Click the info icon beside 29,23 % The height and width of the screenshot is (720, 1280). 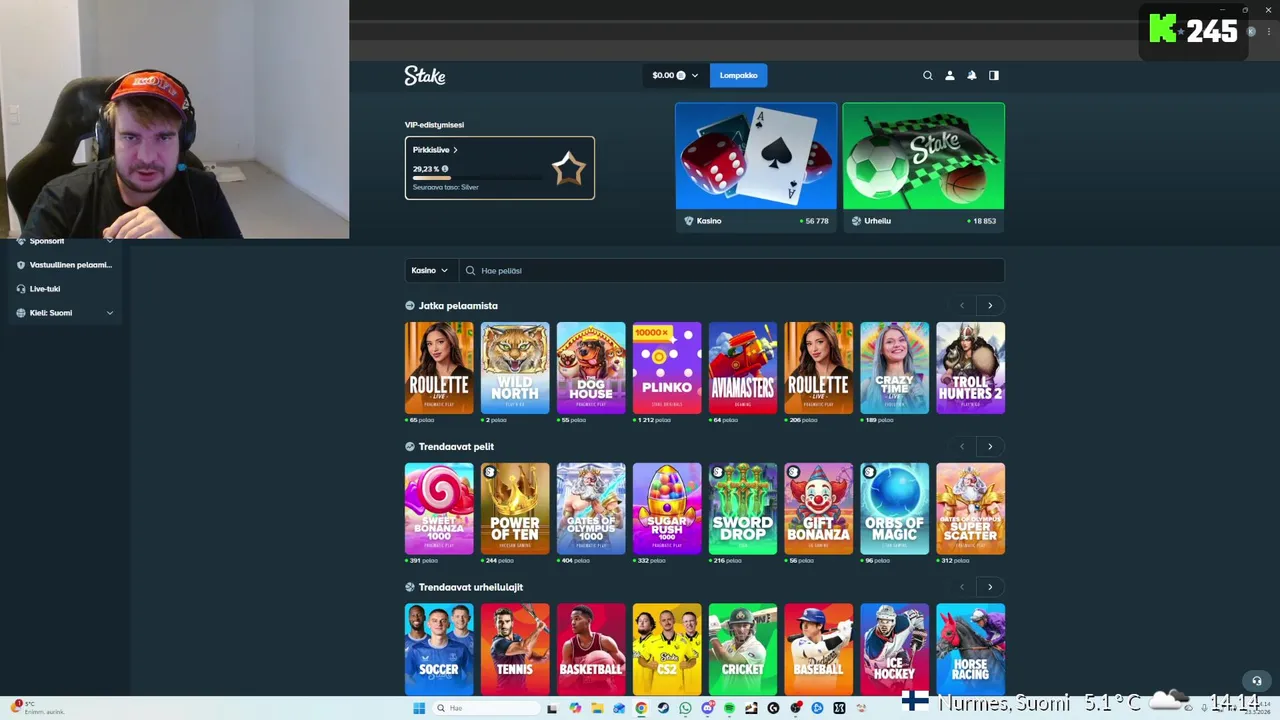click(x=445, y=169)
